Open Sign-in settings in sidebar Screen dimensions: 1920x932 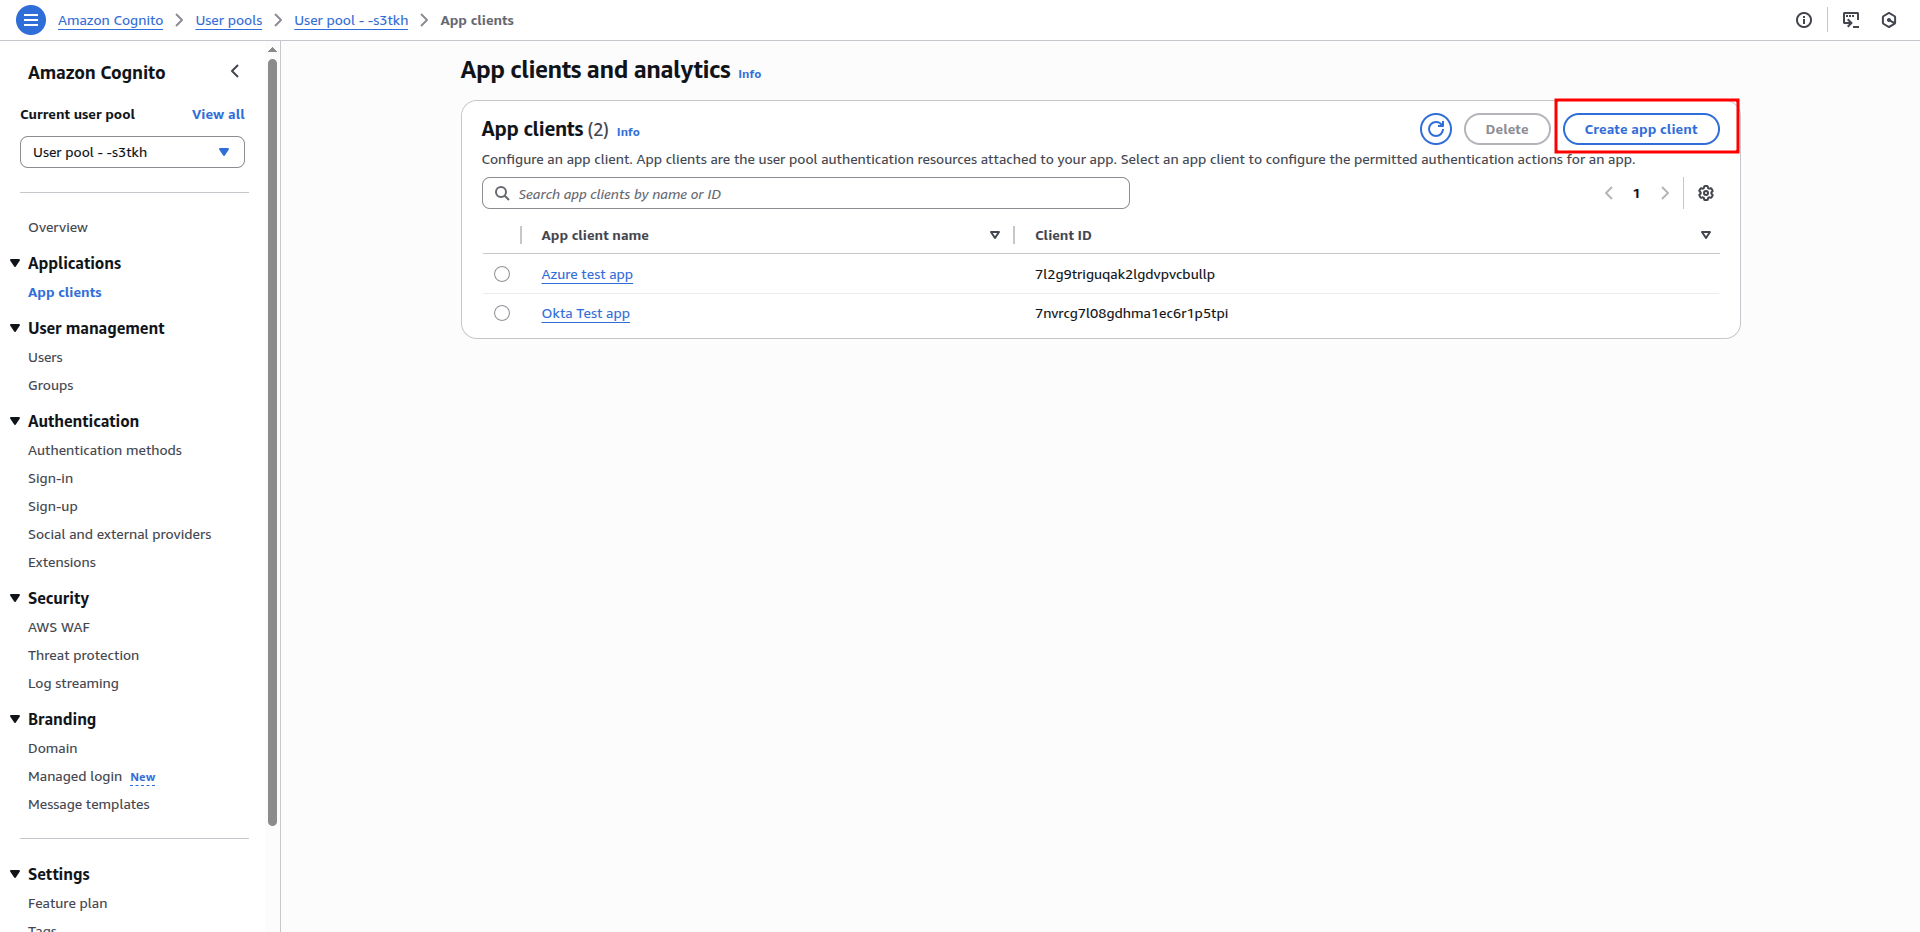click(x=50, y=478)
